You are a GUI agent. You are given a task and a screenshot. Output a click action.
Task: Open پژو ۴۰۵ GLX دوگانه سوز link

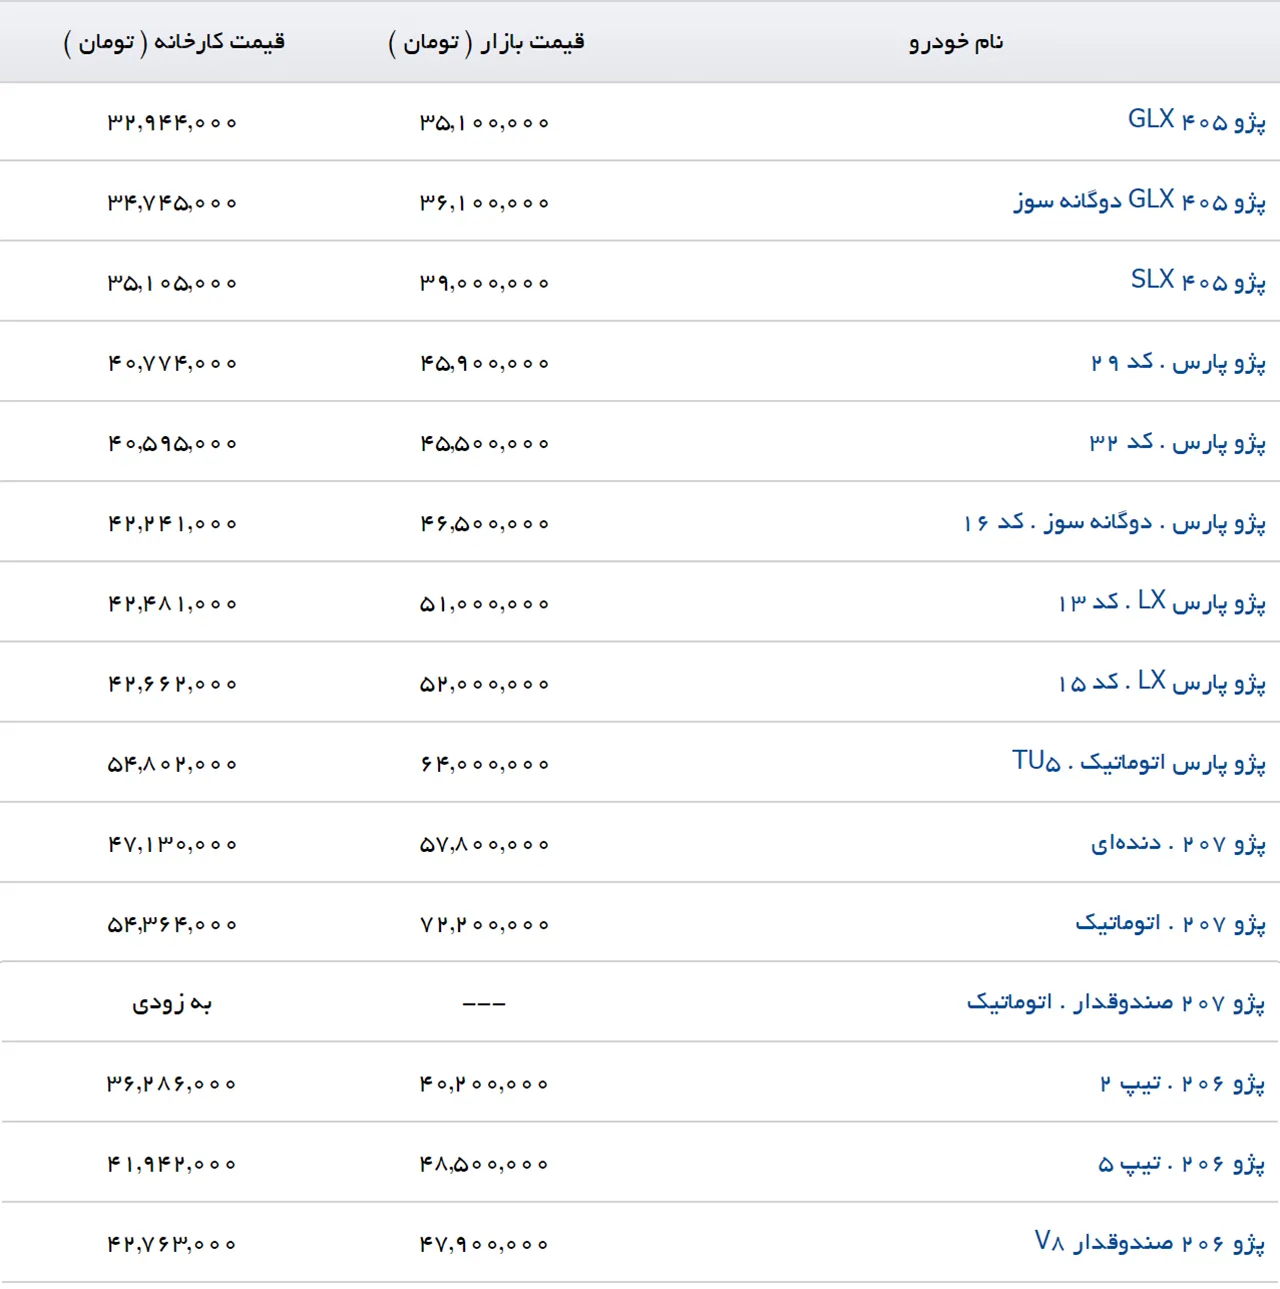[x=1139, y=201]
